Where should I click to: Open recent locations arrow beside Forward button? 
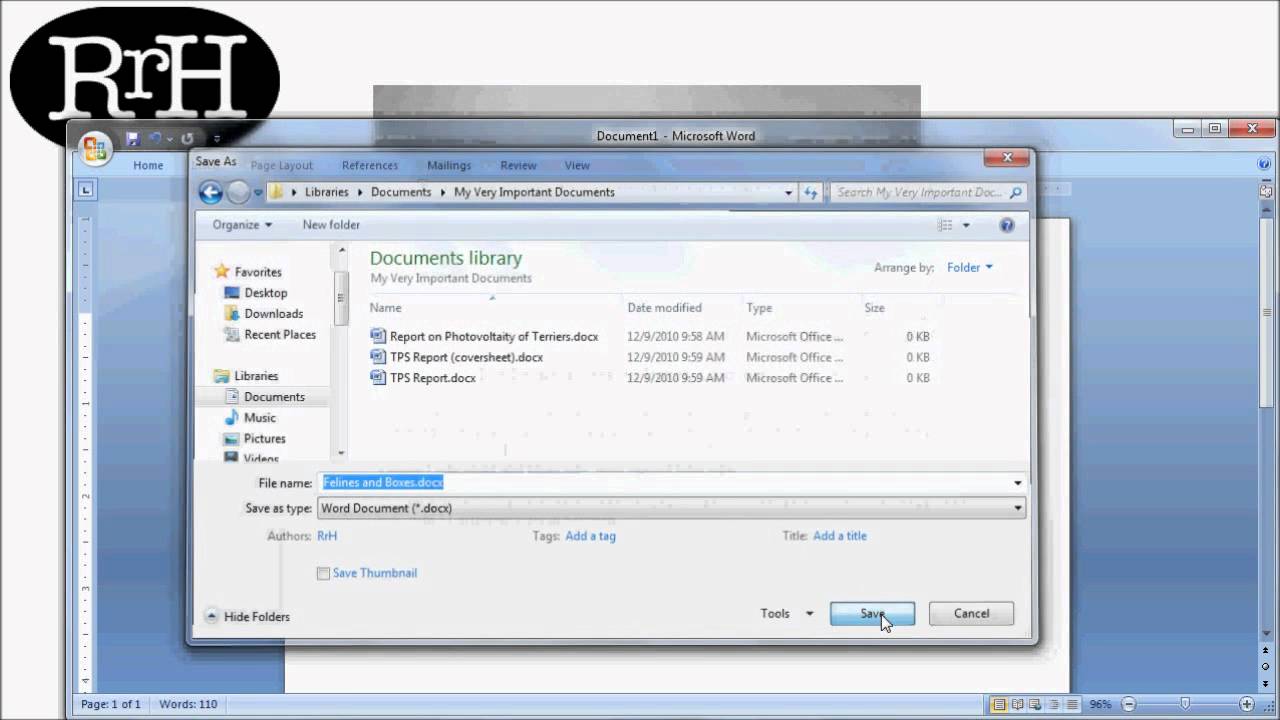coord(258,193)
